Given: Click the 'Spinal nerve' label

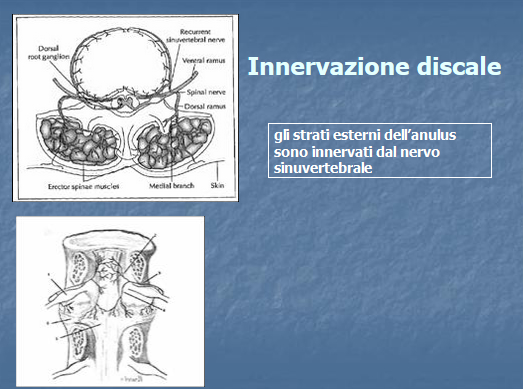Looking at the screenshot, I should point(206,92).
